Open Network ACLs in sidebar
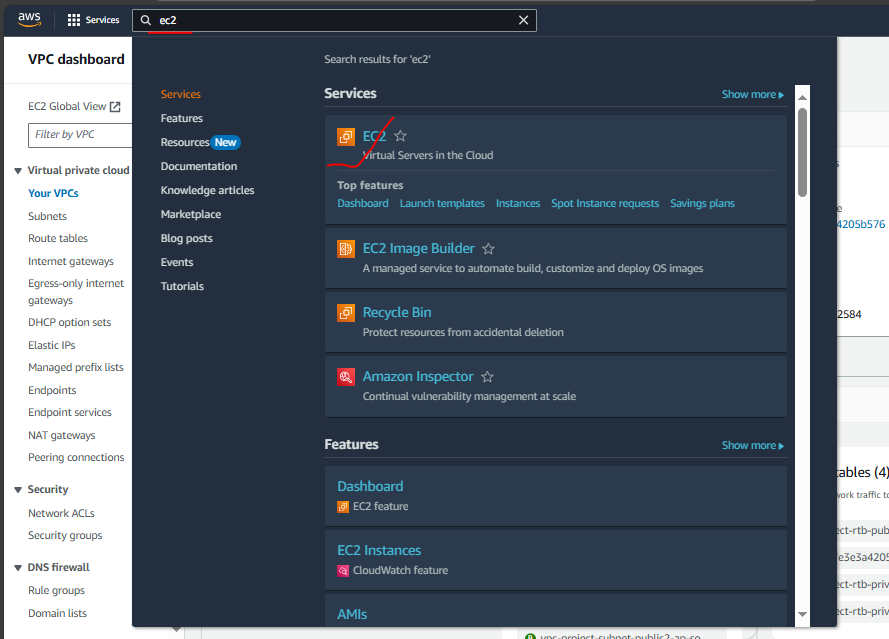Image resolution: width=889 pixels, height=639 pixels. point(61,514)
